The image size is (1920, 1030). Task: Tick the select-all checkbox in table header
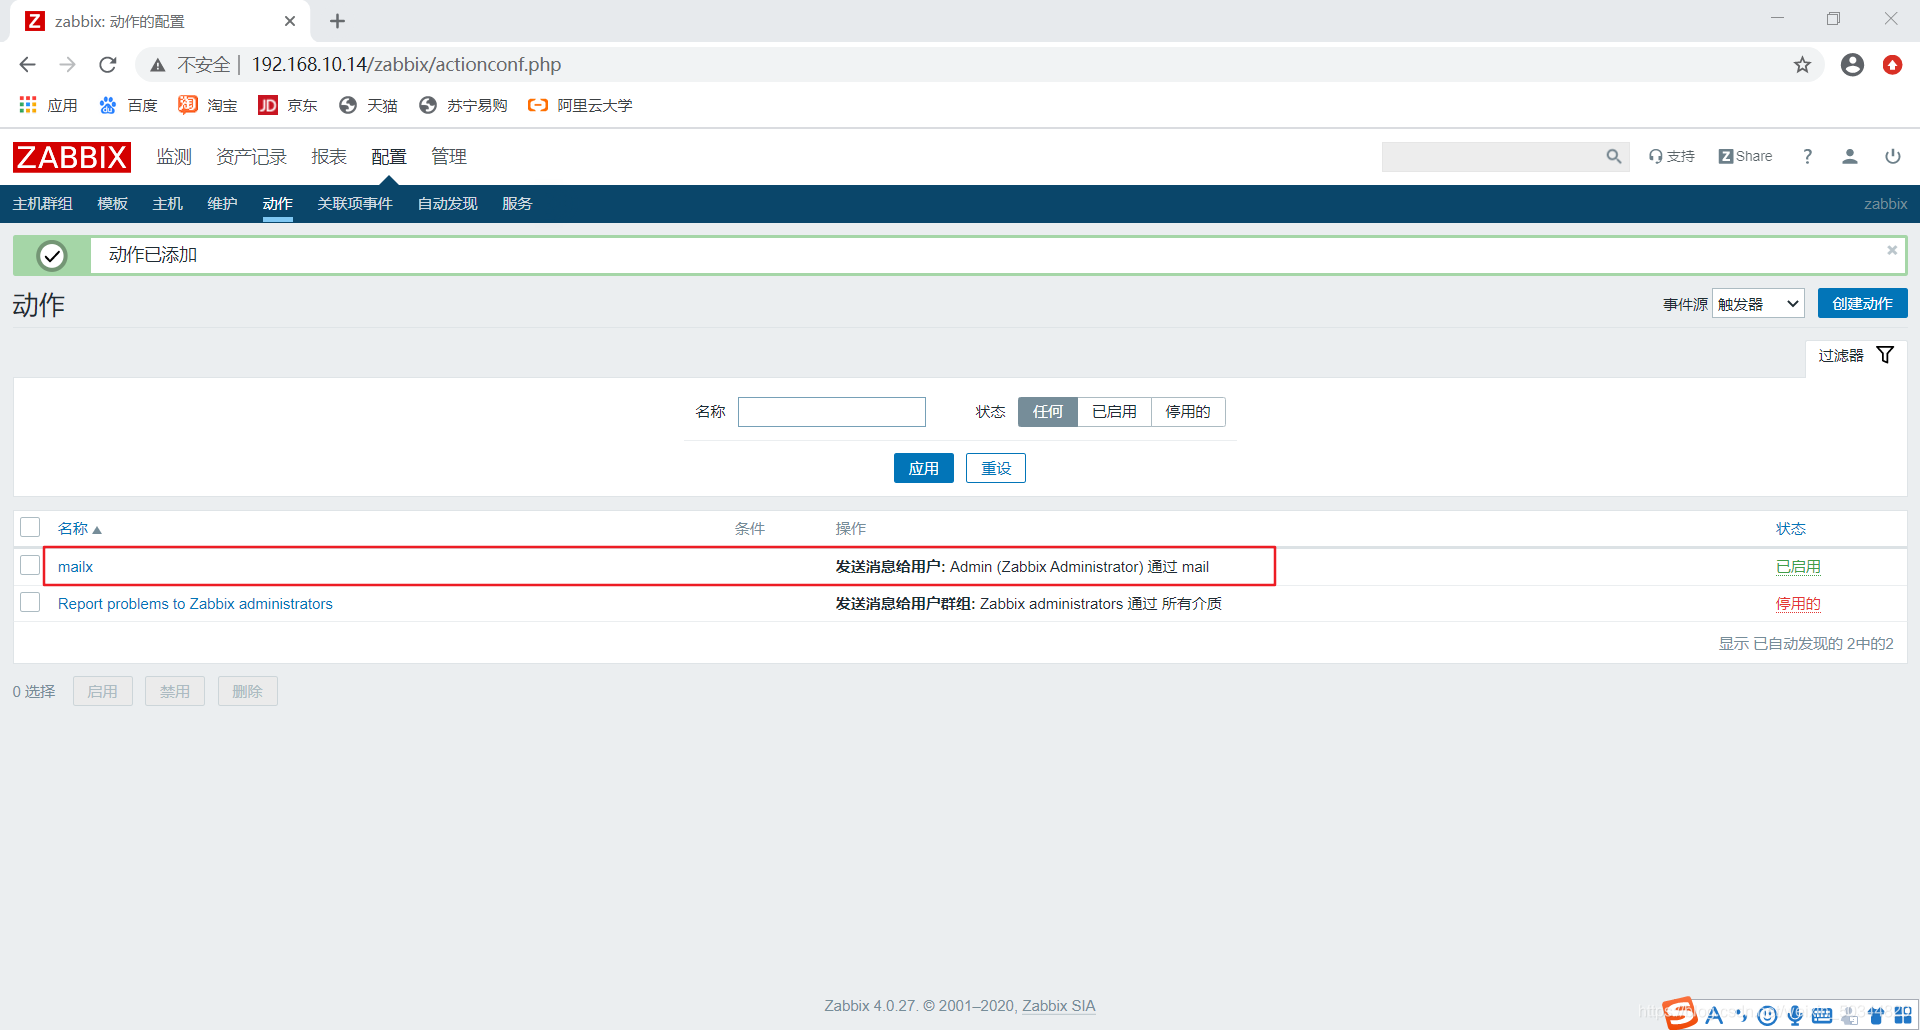pyautogui.click(x=30, y=527)
